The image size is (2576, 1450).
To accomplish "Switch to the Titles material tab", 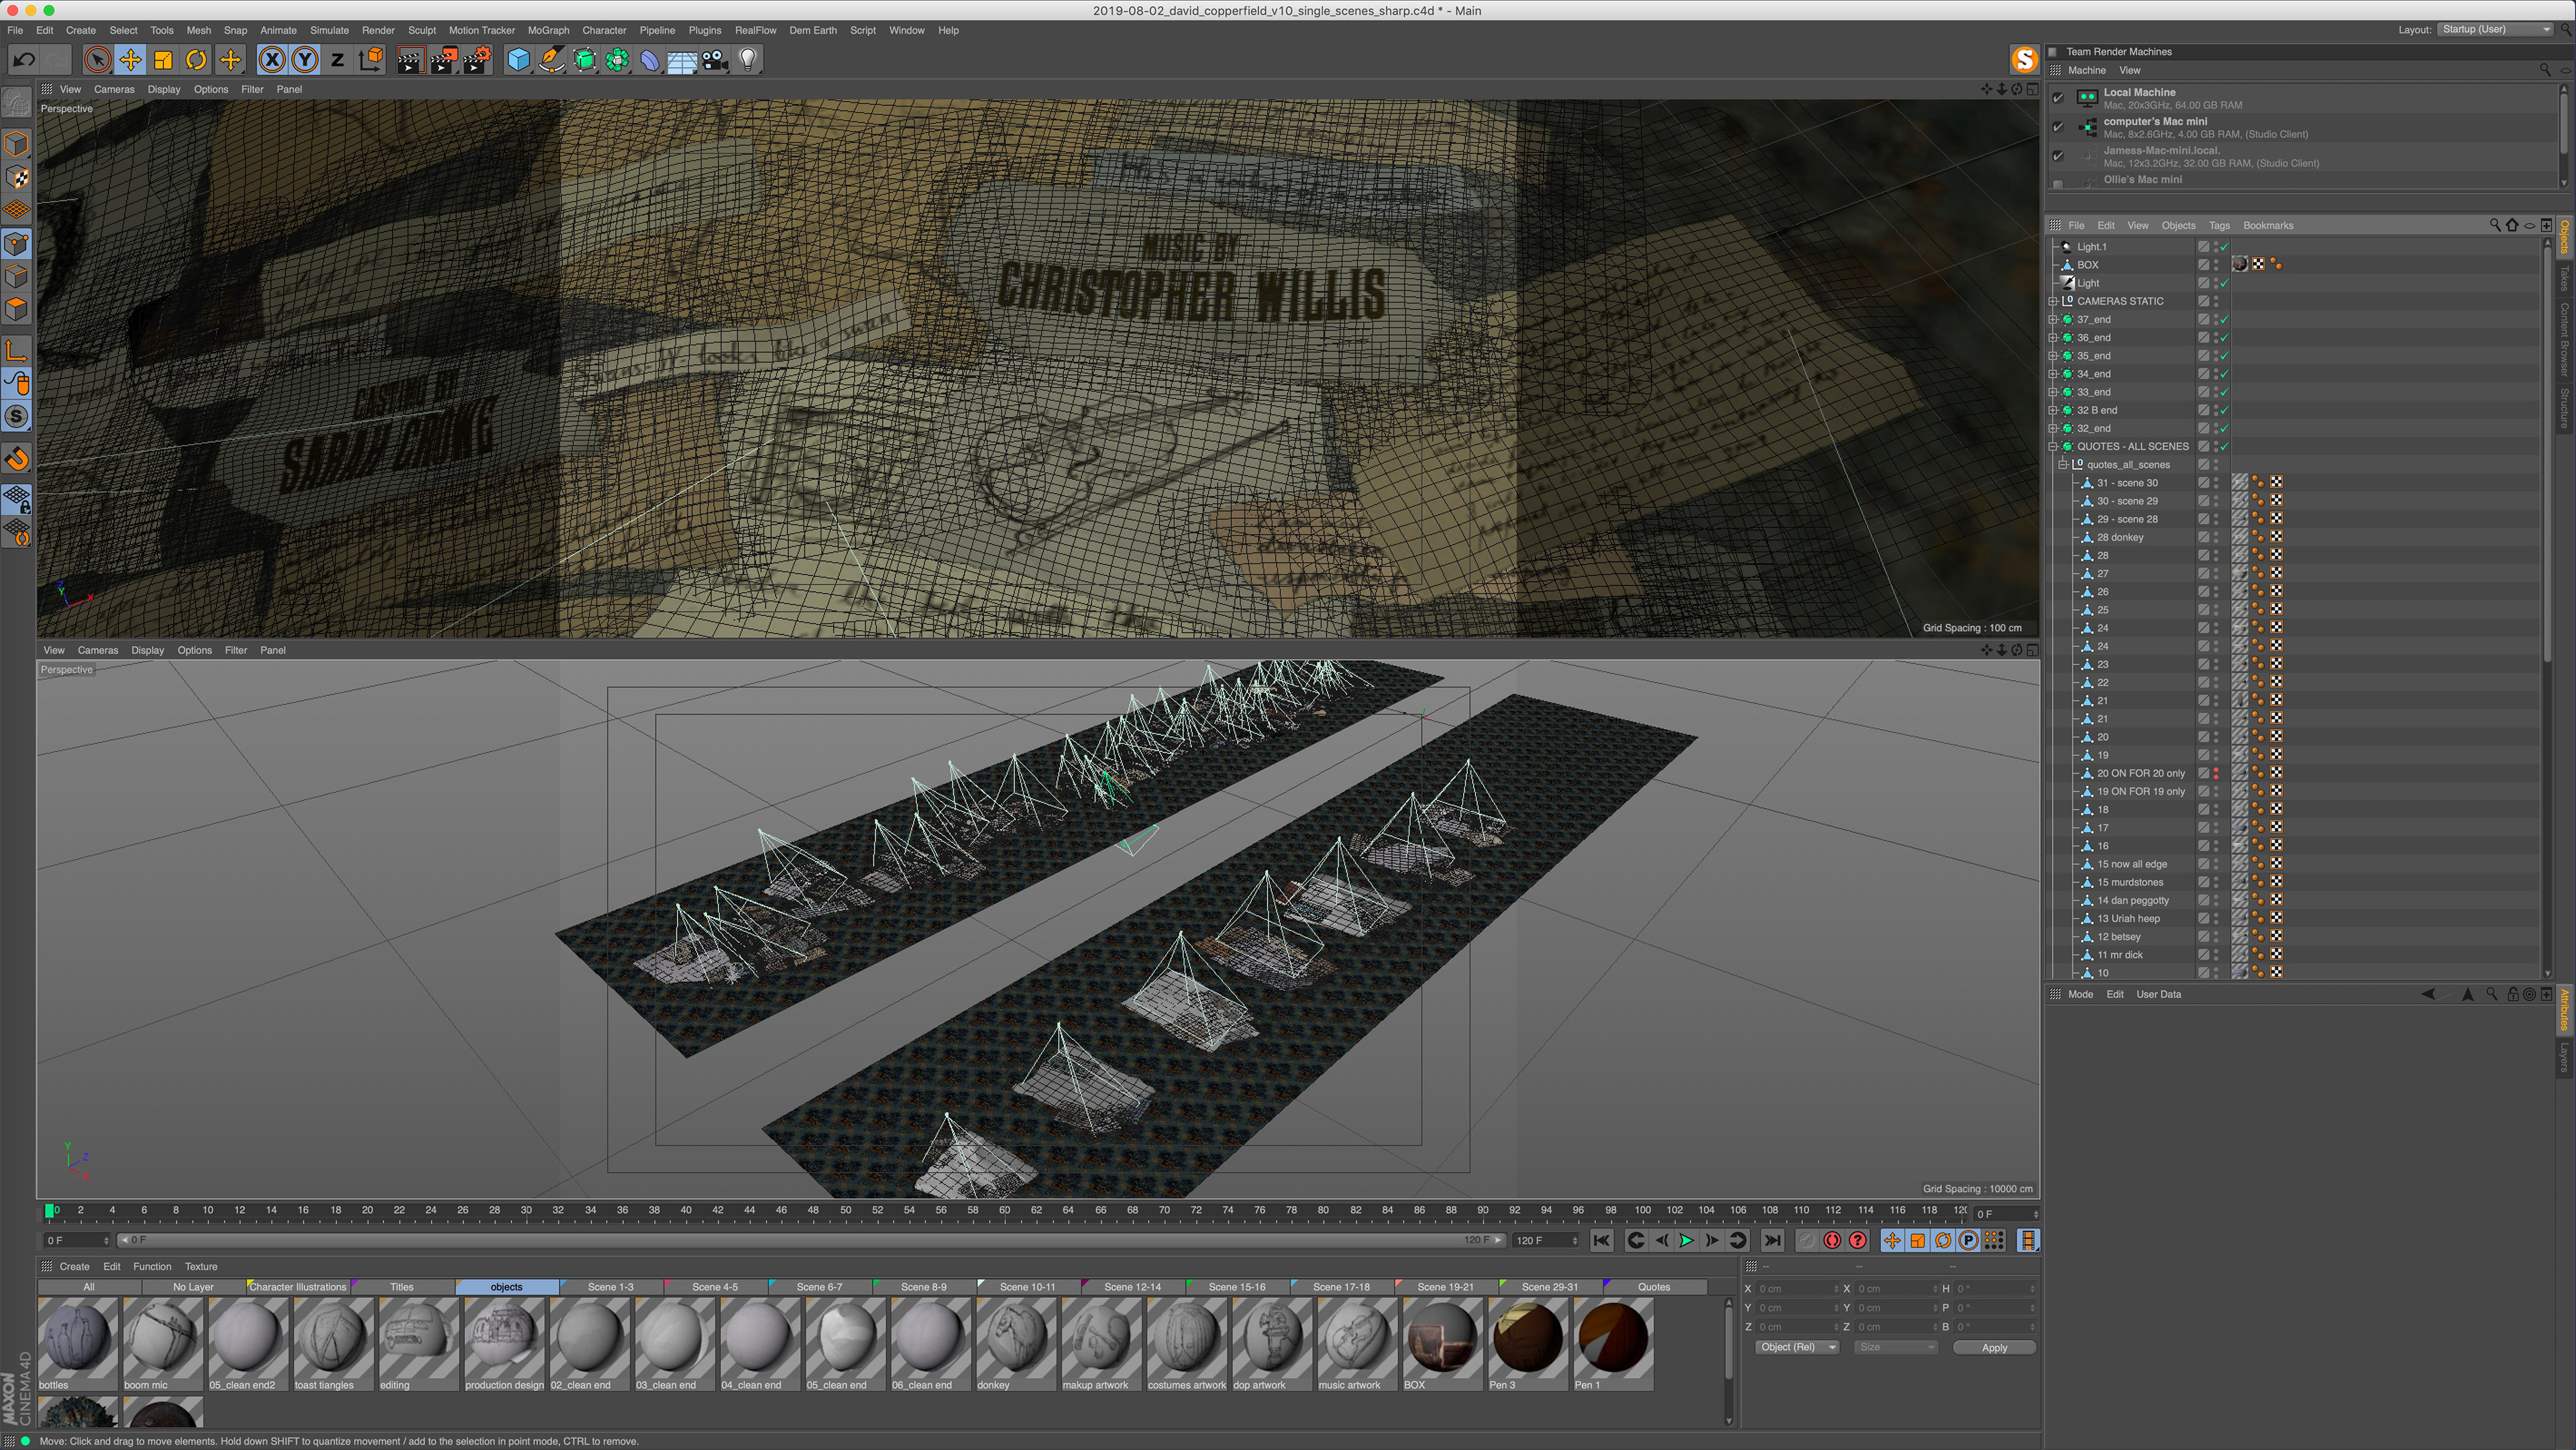I will (401, 1287).
